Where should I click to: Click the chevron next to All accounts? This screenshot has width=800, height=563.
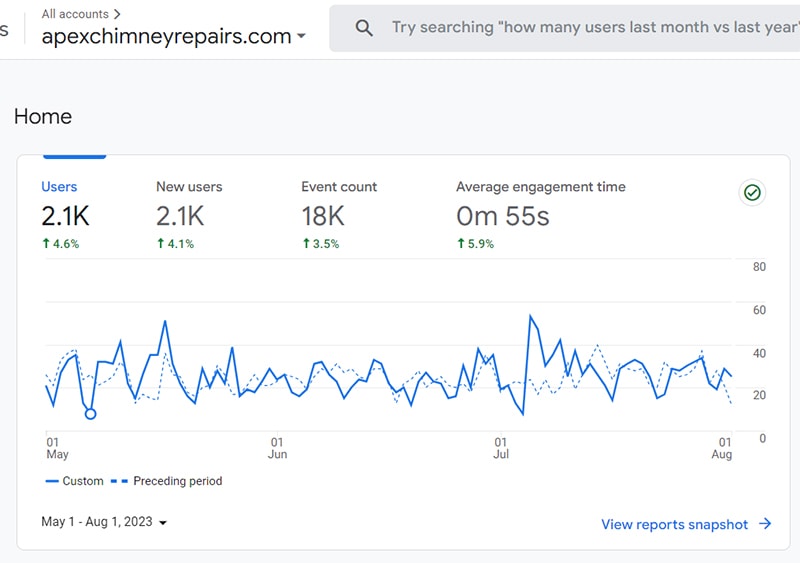click(118, 14)
